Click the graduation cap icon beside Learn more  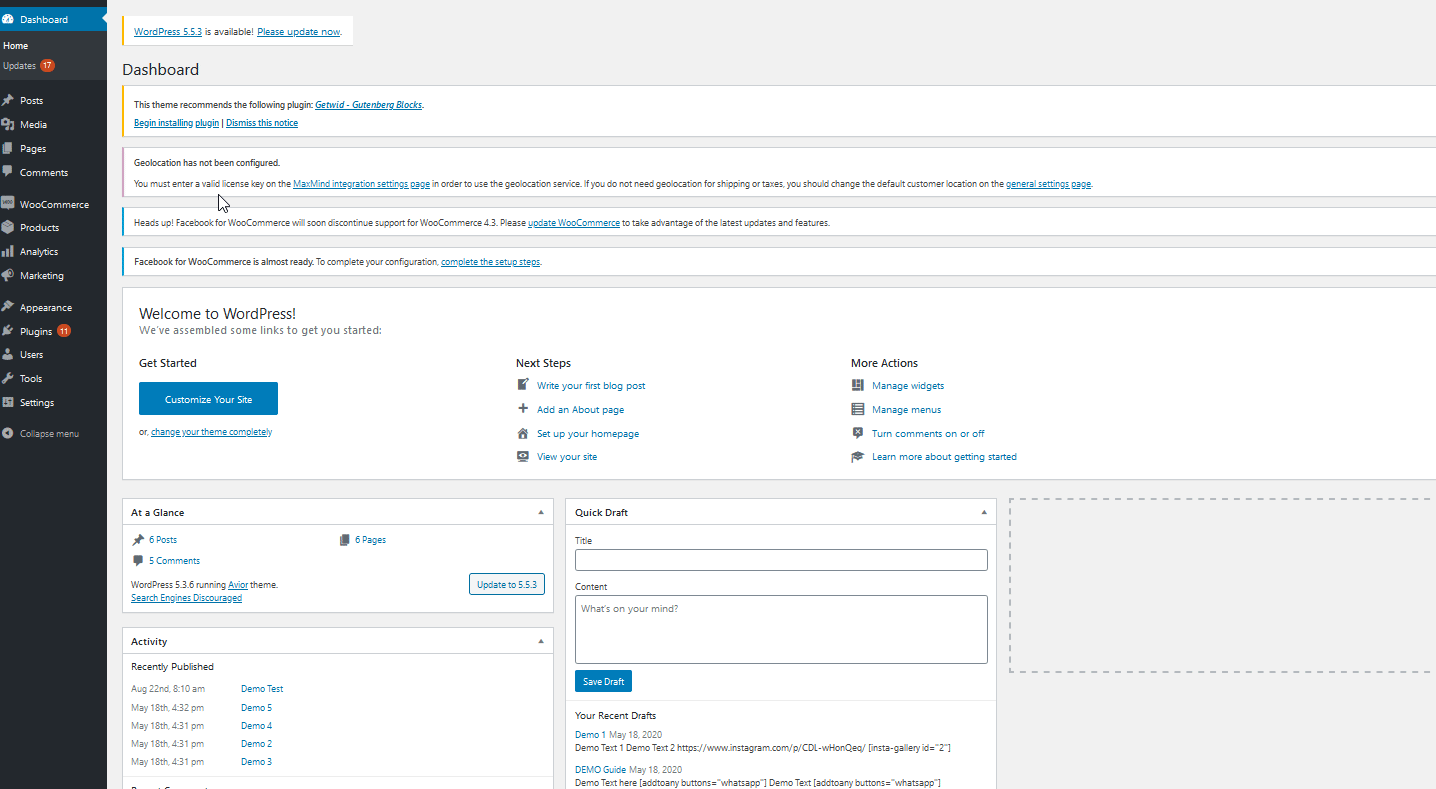pos(857,456)
